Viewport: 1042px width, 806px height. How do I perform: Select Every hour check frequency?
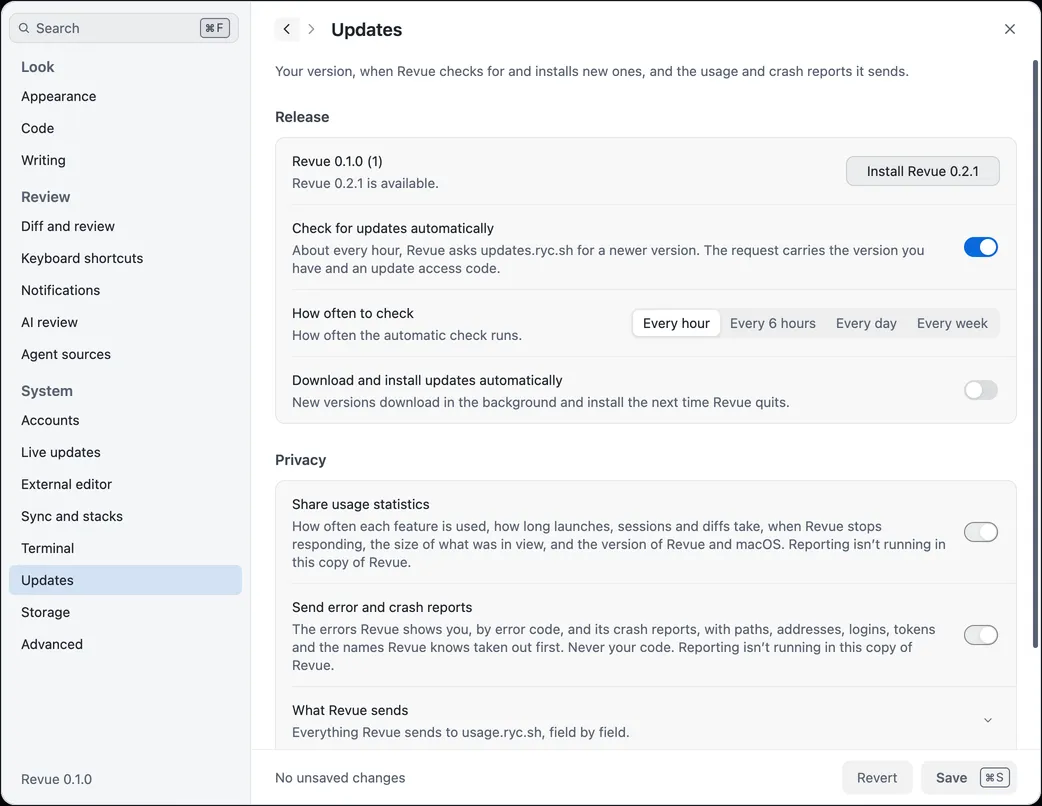[676, 324]
